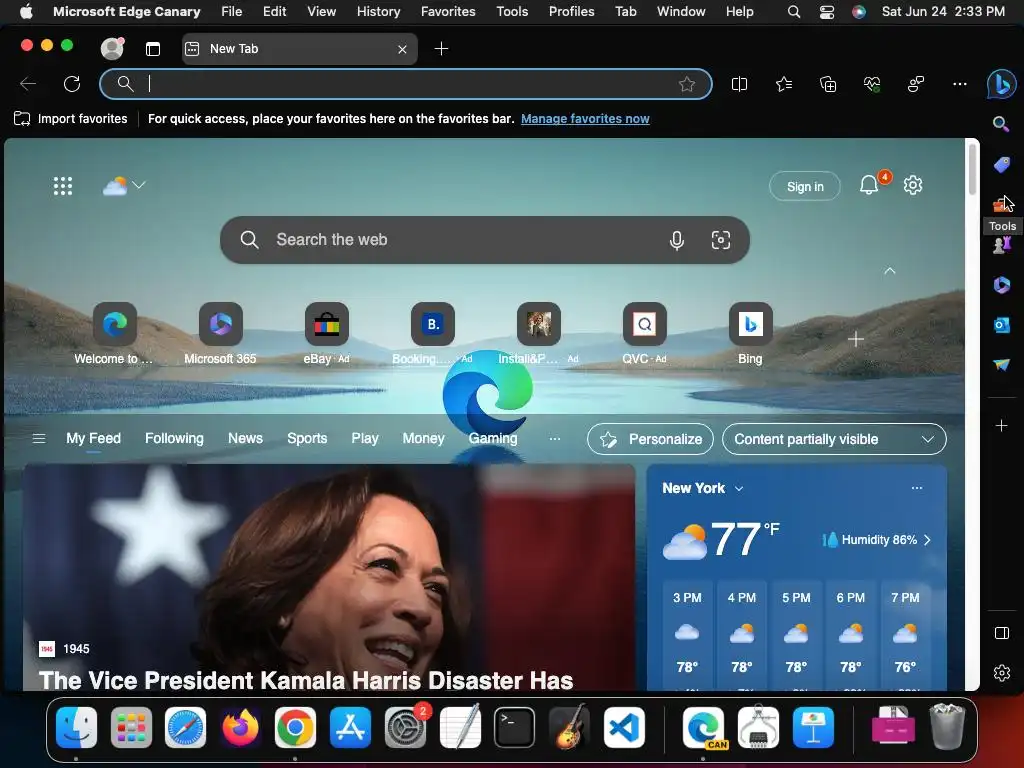The image size is (1024, 768).
Task: Open Browser essentials heart icon
Action: click(872, 84)
